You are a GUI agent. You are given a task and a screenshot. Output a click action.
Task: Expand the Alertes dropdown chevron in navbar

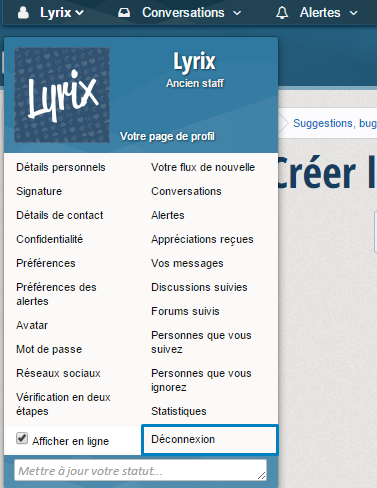pos(353,13)
